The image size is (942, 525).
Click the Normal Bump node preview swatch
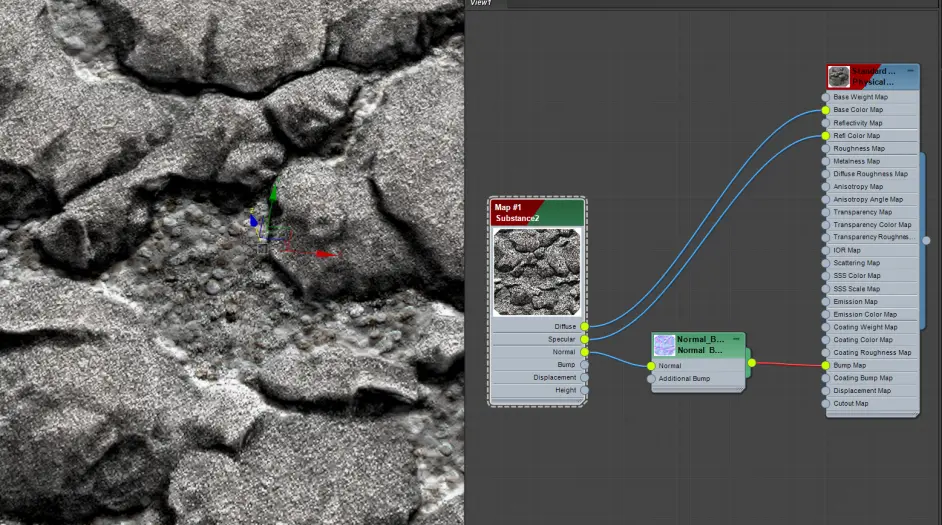(x=664, y=345)
